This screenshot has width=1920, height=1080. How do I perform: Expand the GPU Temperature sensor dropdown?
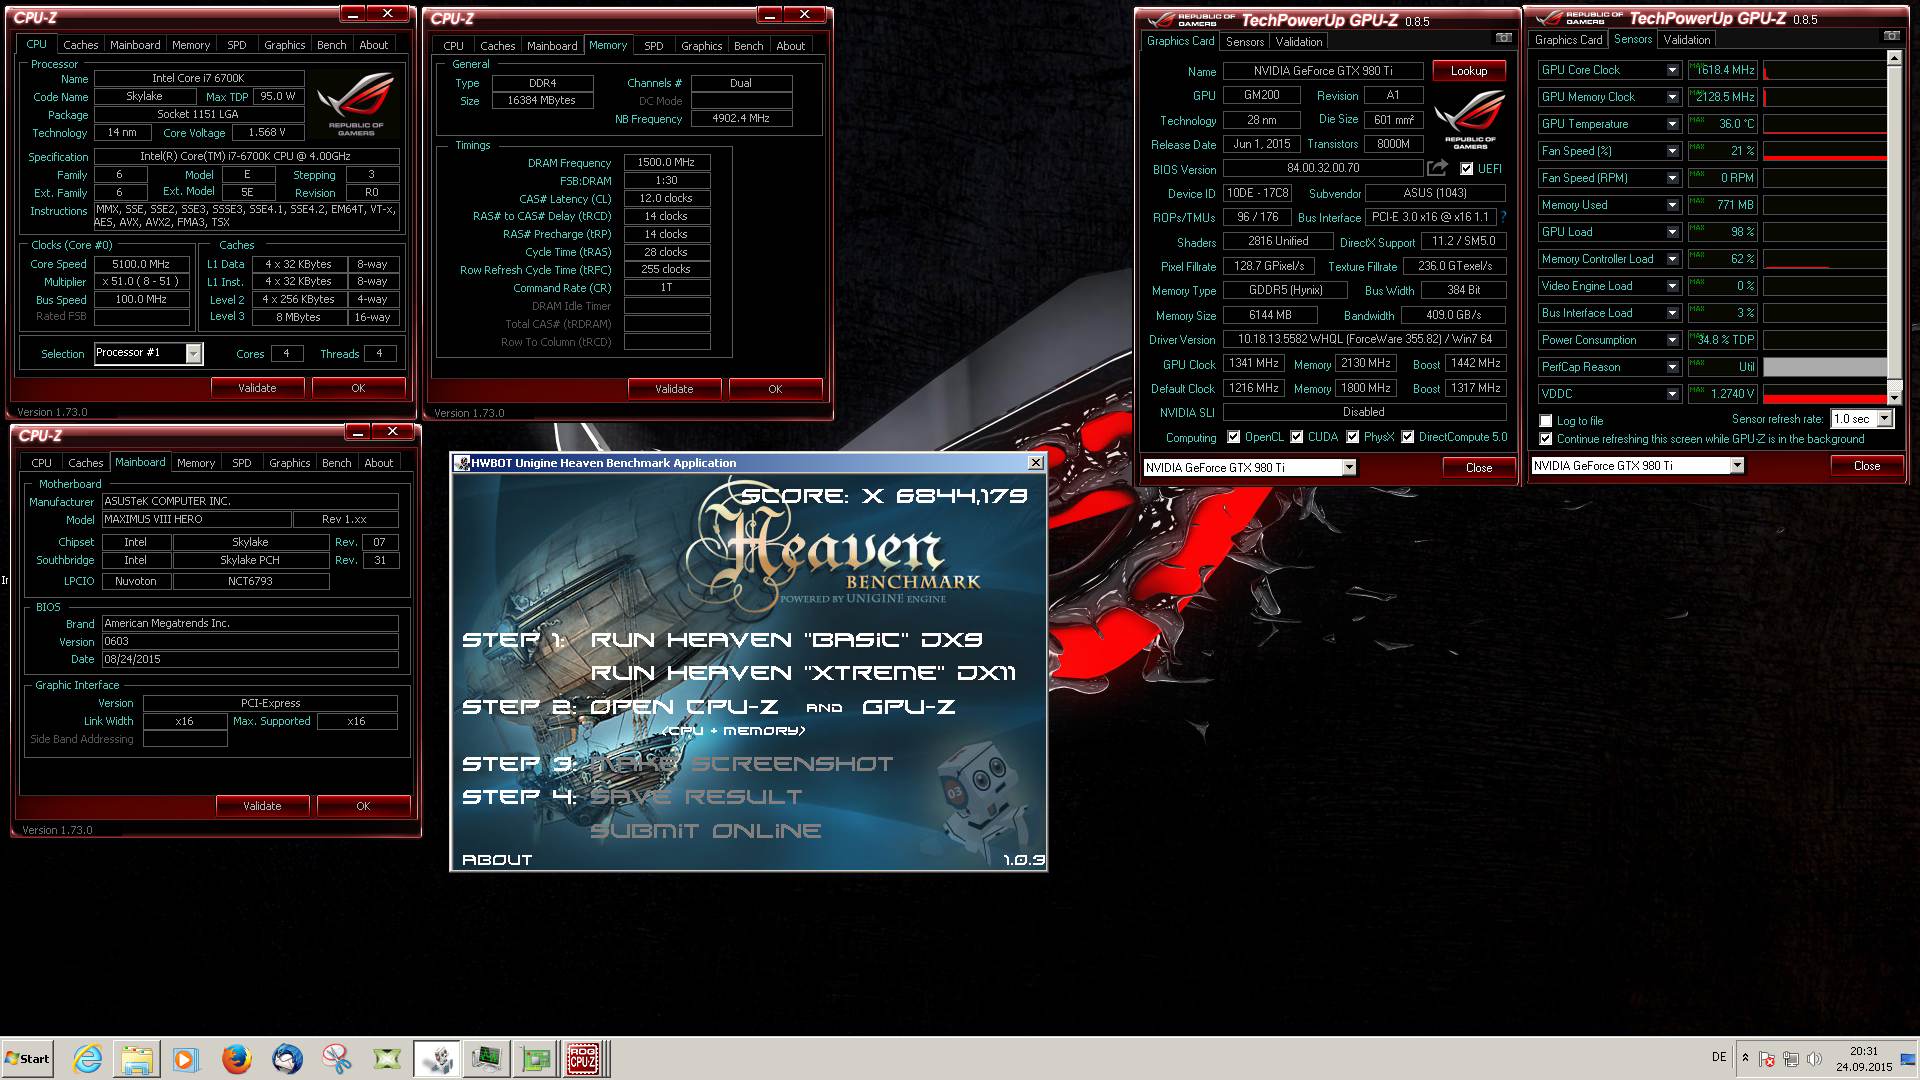point(1672,124)
